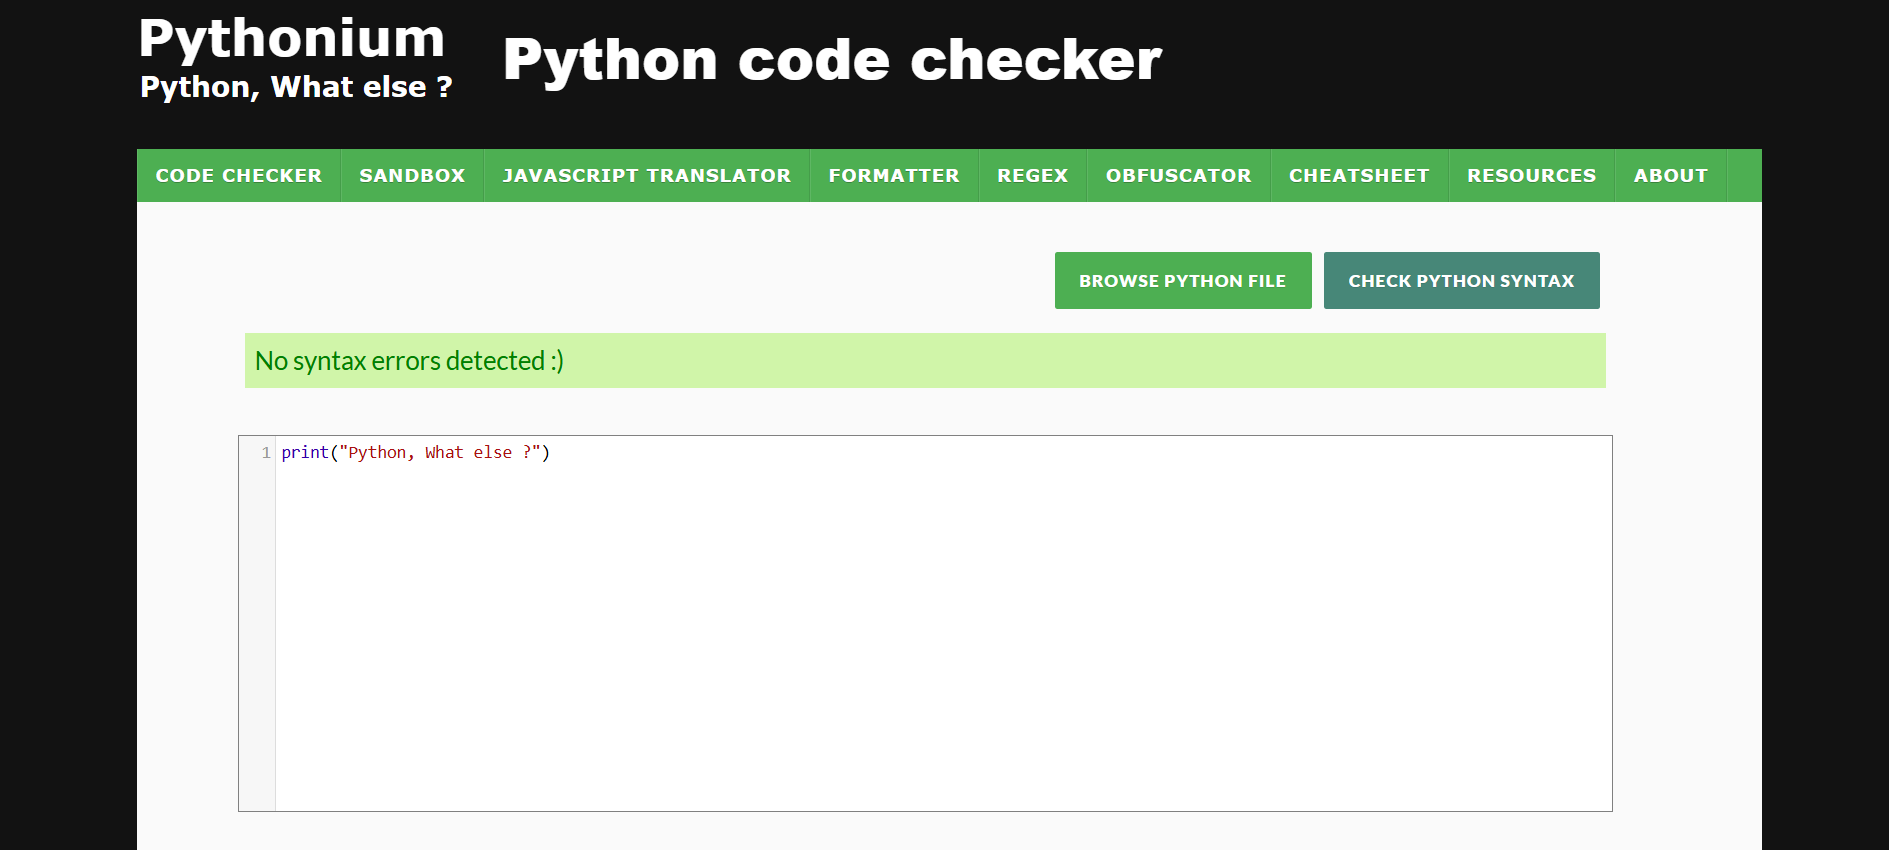This screenshot has height=850, width=1889.
Task: Place cursor on the print statement code
Action: 416,453
